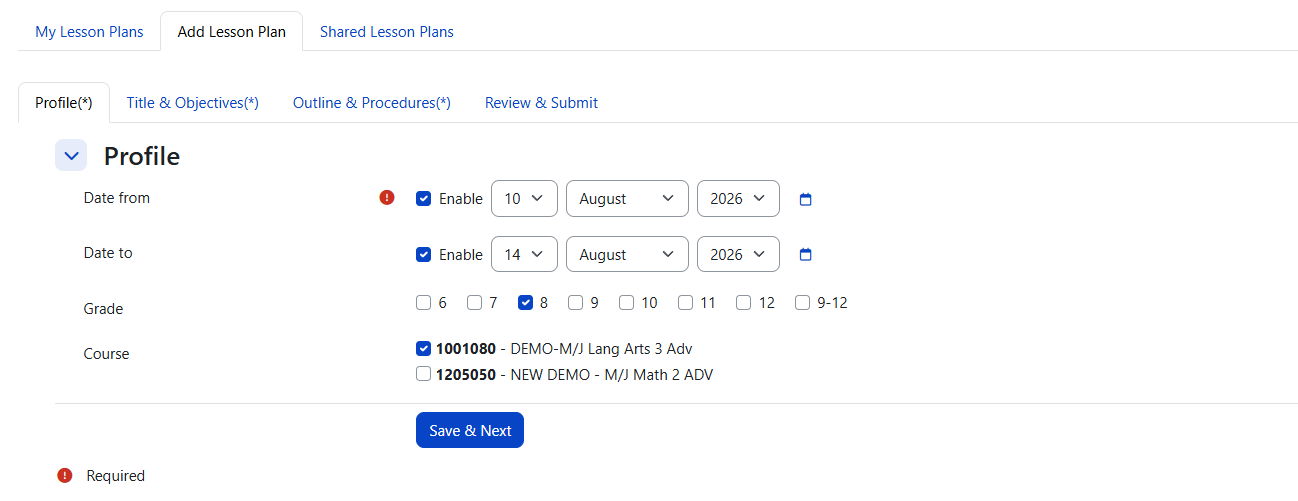Collapse the Profile section chevron
Viewport: 1298px width, 501px height.
click(x=71, y=156)
